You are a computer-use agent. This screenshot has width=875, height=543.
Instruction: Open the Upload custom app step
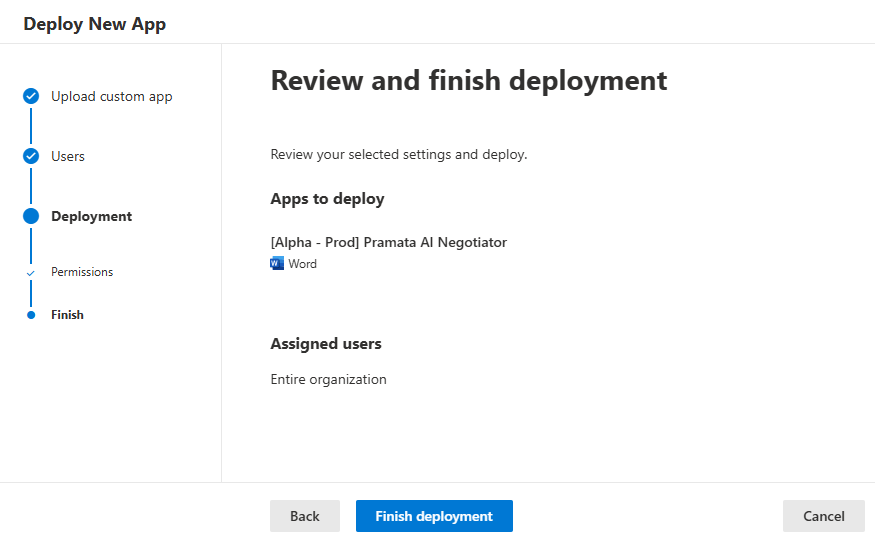pos(112,97)
